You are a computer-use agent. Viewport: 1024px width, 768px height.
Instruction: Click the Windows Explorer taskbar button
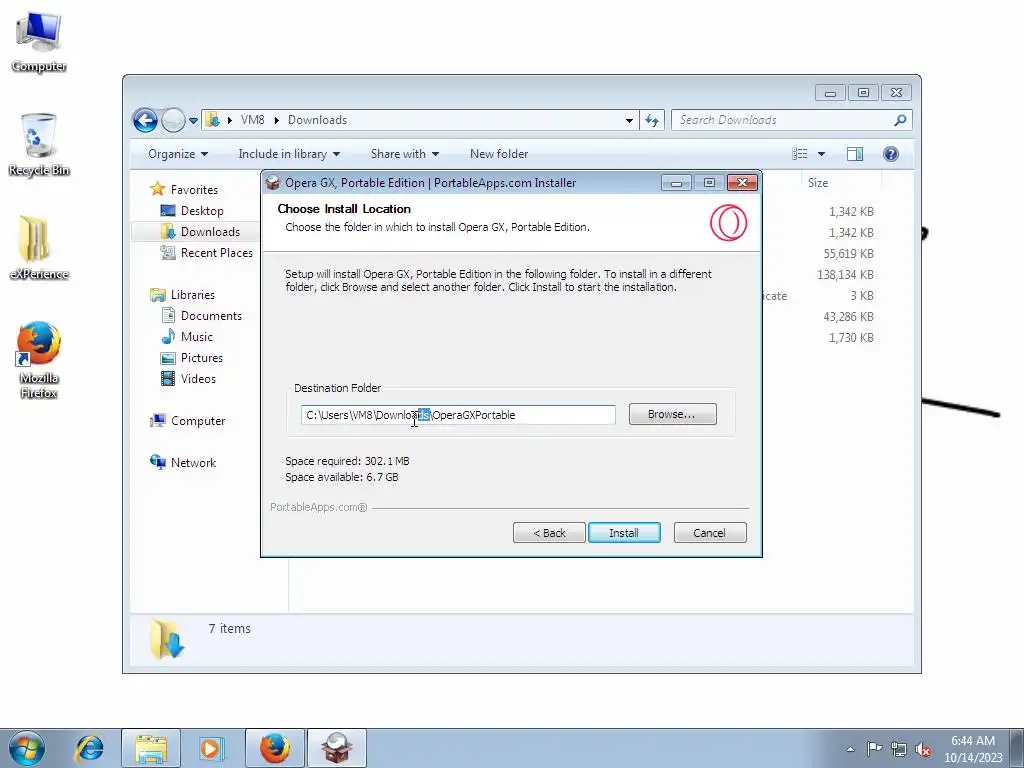point(151,748)
